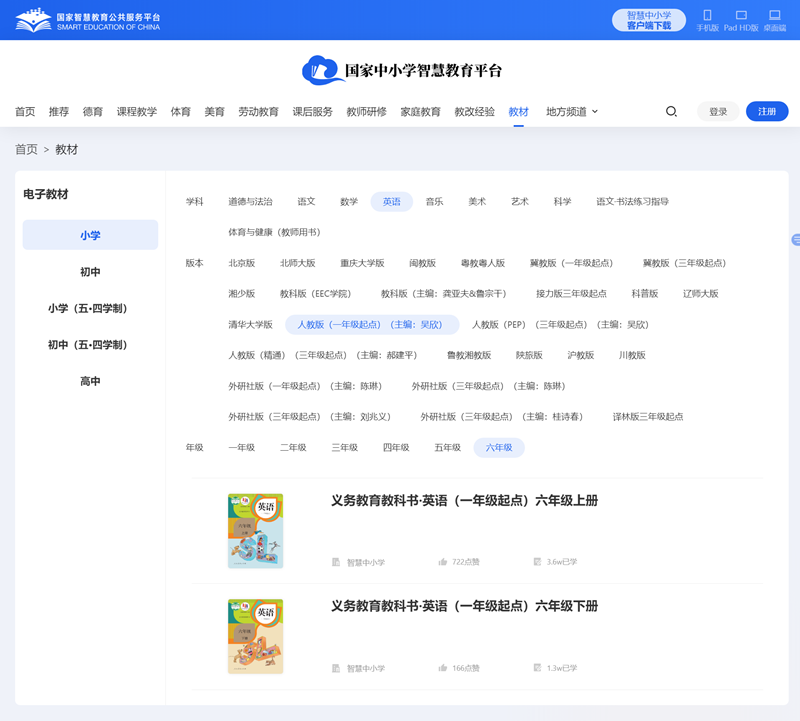Click the mobile phone version (手机版) icon
Screen dimensions: 800x721
tap(709, 17)
